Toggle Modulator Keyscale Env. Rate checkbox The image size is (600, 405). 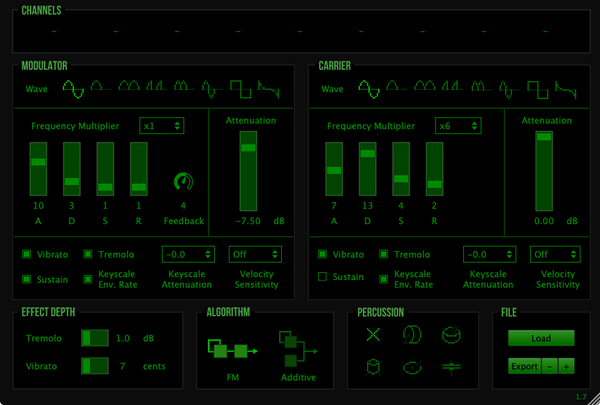click(x=89, y=277)
